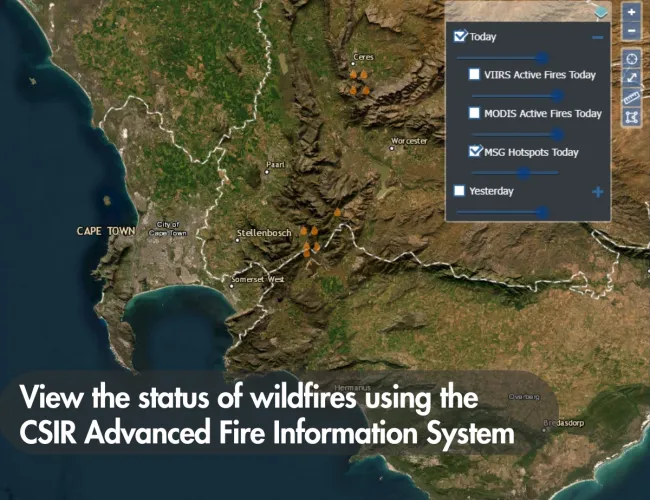This screenshot has height=500, width=650.
Task: Click the Paarl town label
Action: coord(275,165)
